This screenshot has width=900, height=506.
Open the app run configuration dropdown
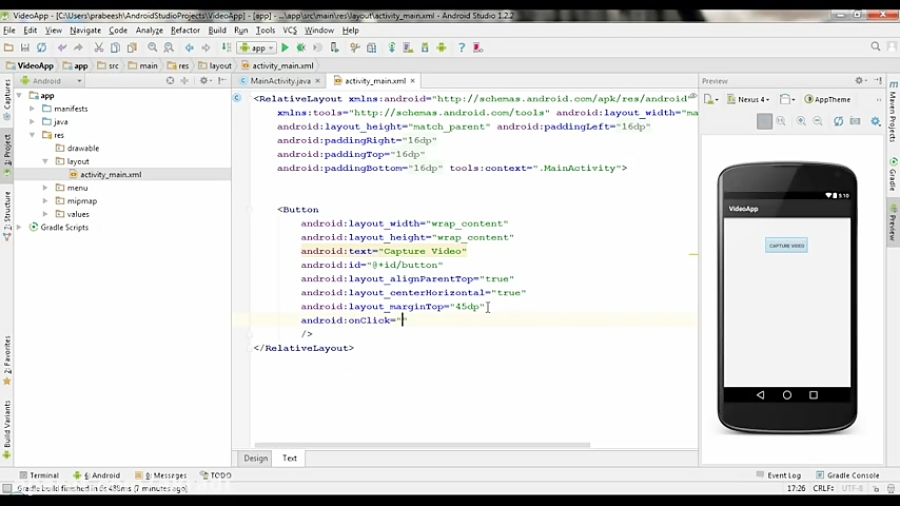tap(257, 48)
